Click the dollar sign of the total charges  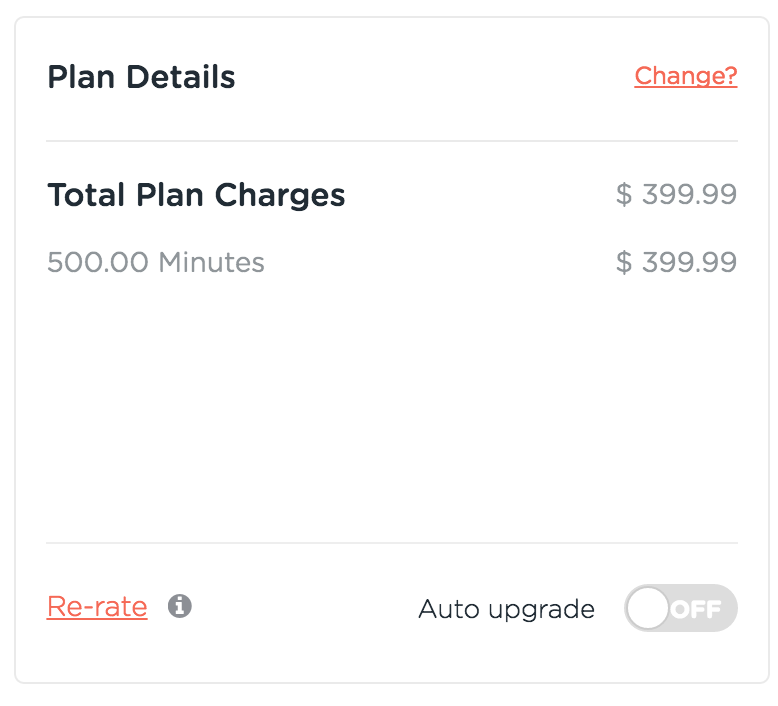(x=624, y=195)
